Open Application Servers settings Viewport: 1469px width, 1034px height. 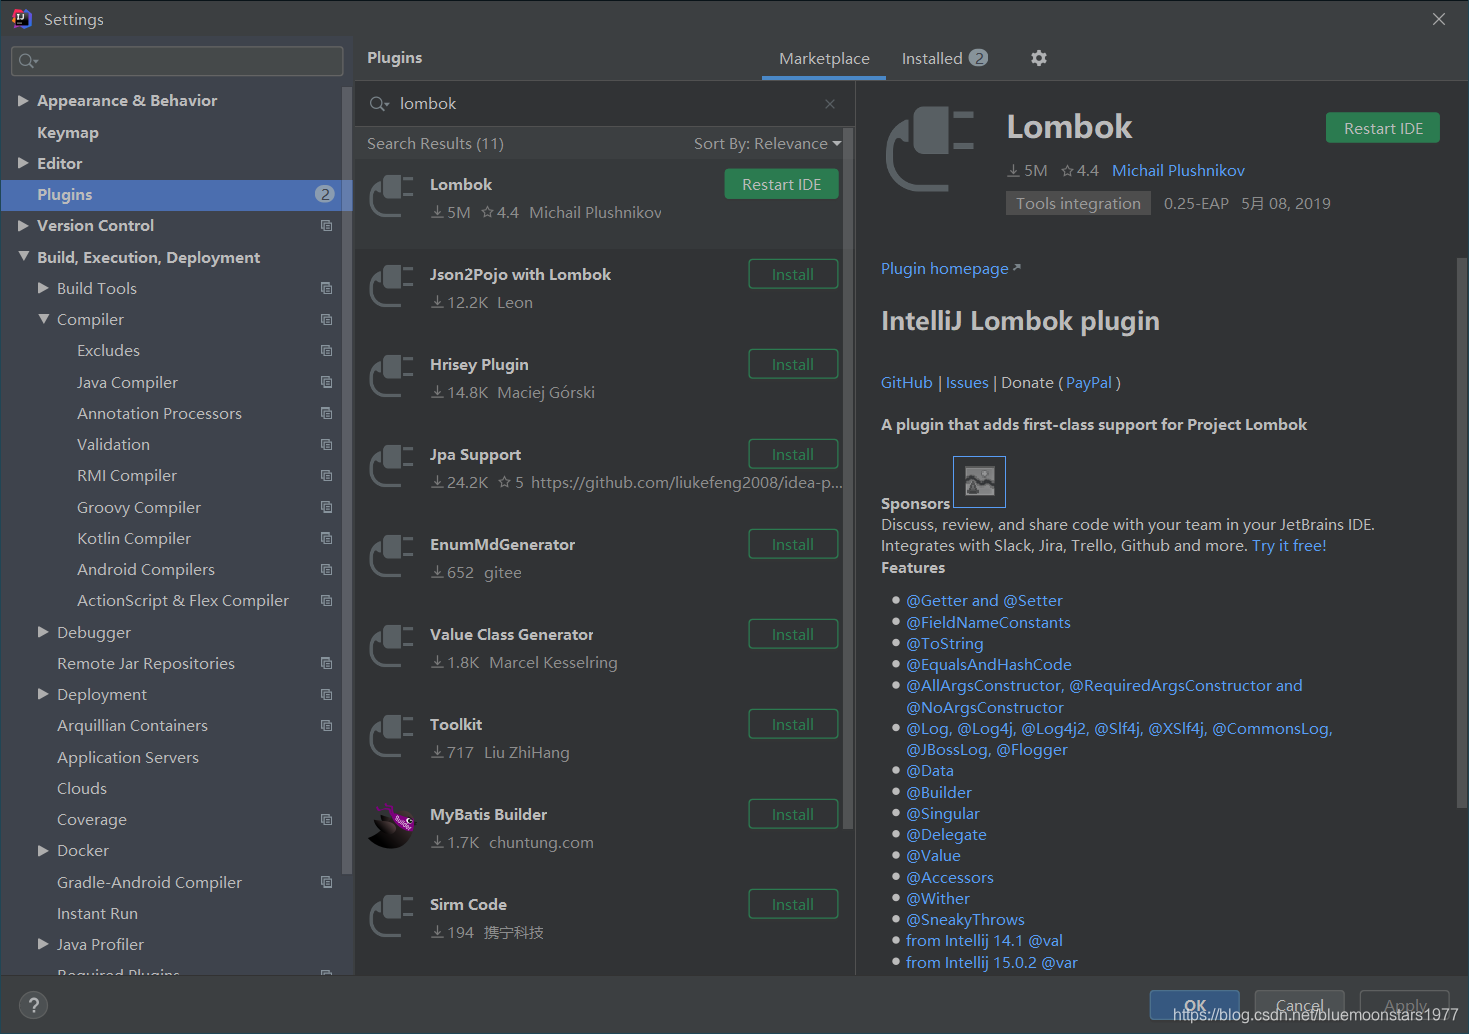(128, 757)
